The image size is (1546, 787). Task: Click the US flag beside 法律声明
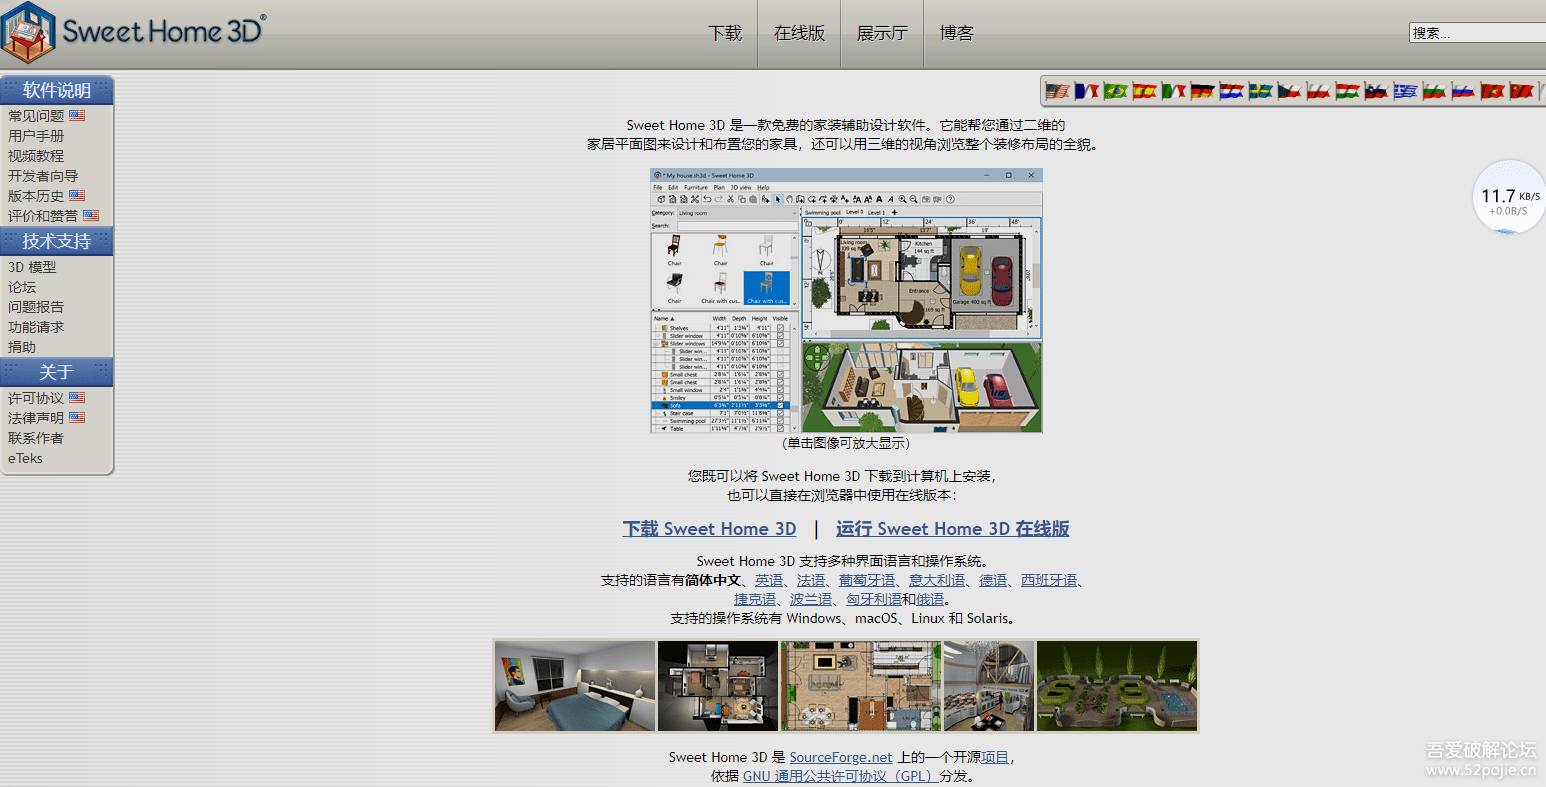(77, 418)
